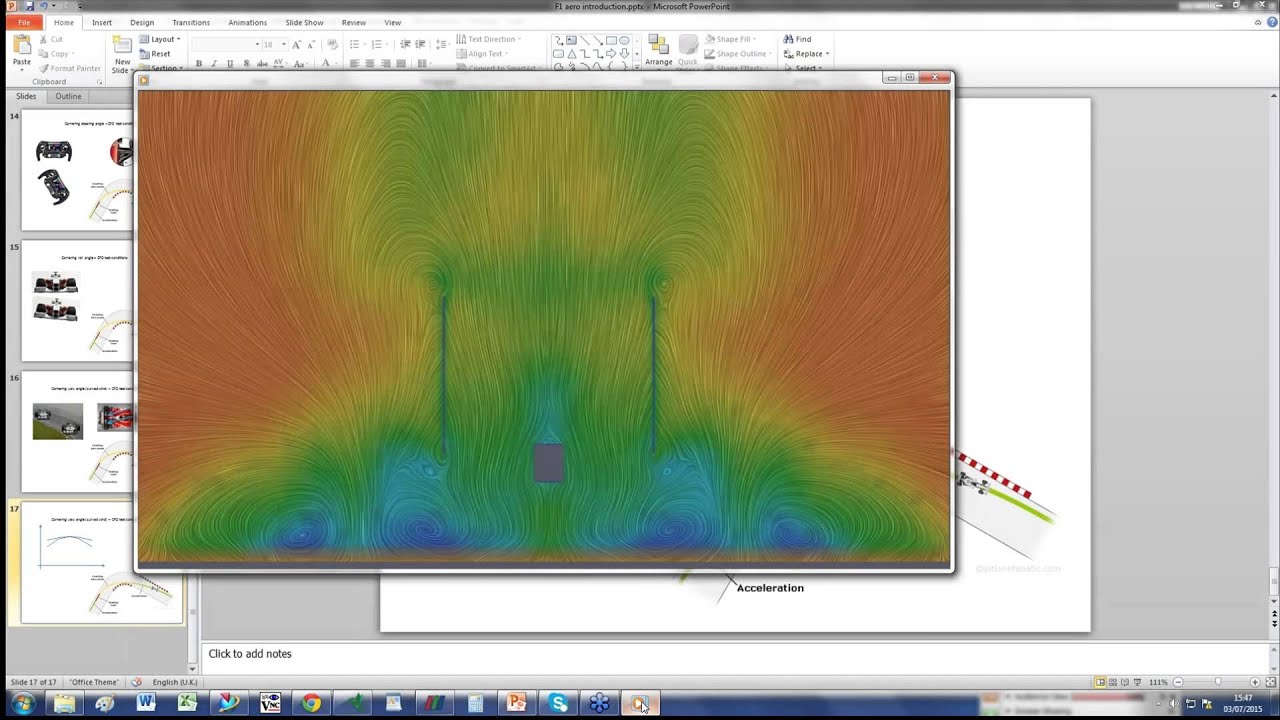This screenshot has width=1280, height=720.
Task: Expand the Replace dropdown arrow
Action: (x=828, y=54)
